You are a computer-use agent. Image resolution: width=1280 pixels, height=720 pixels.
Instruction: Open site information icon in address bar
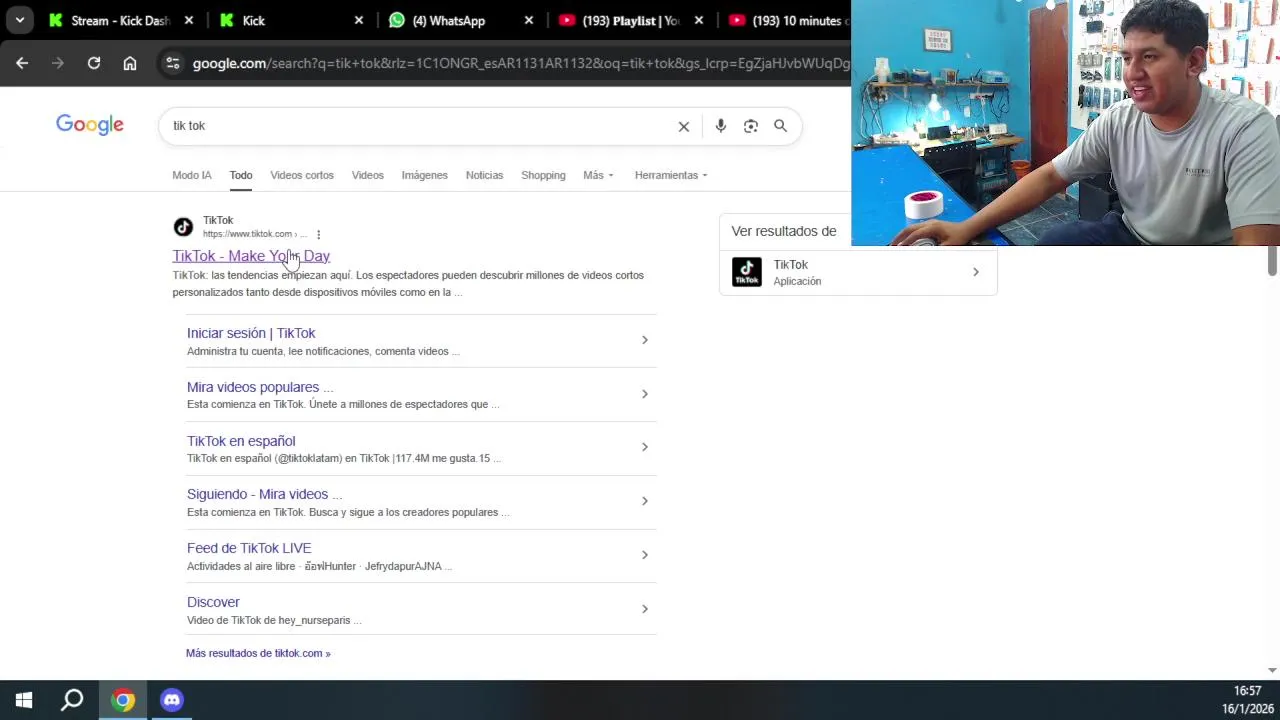click(x=173, y=63)
